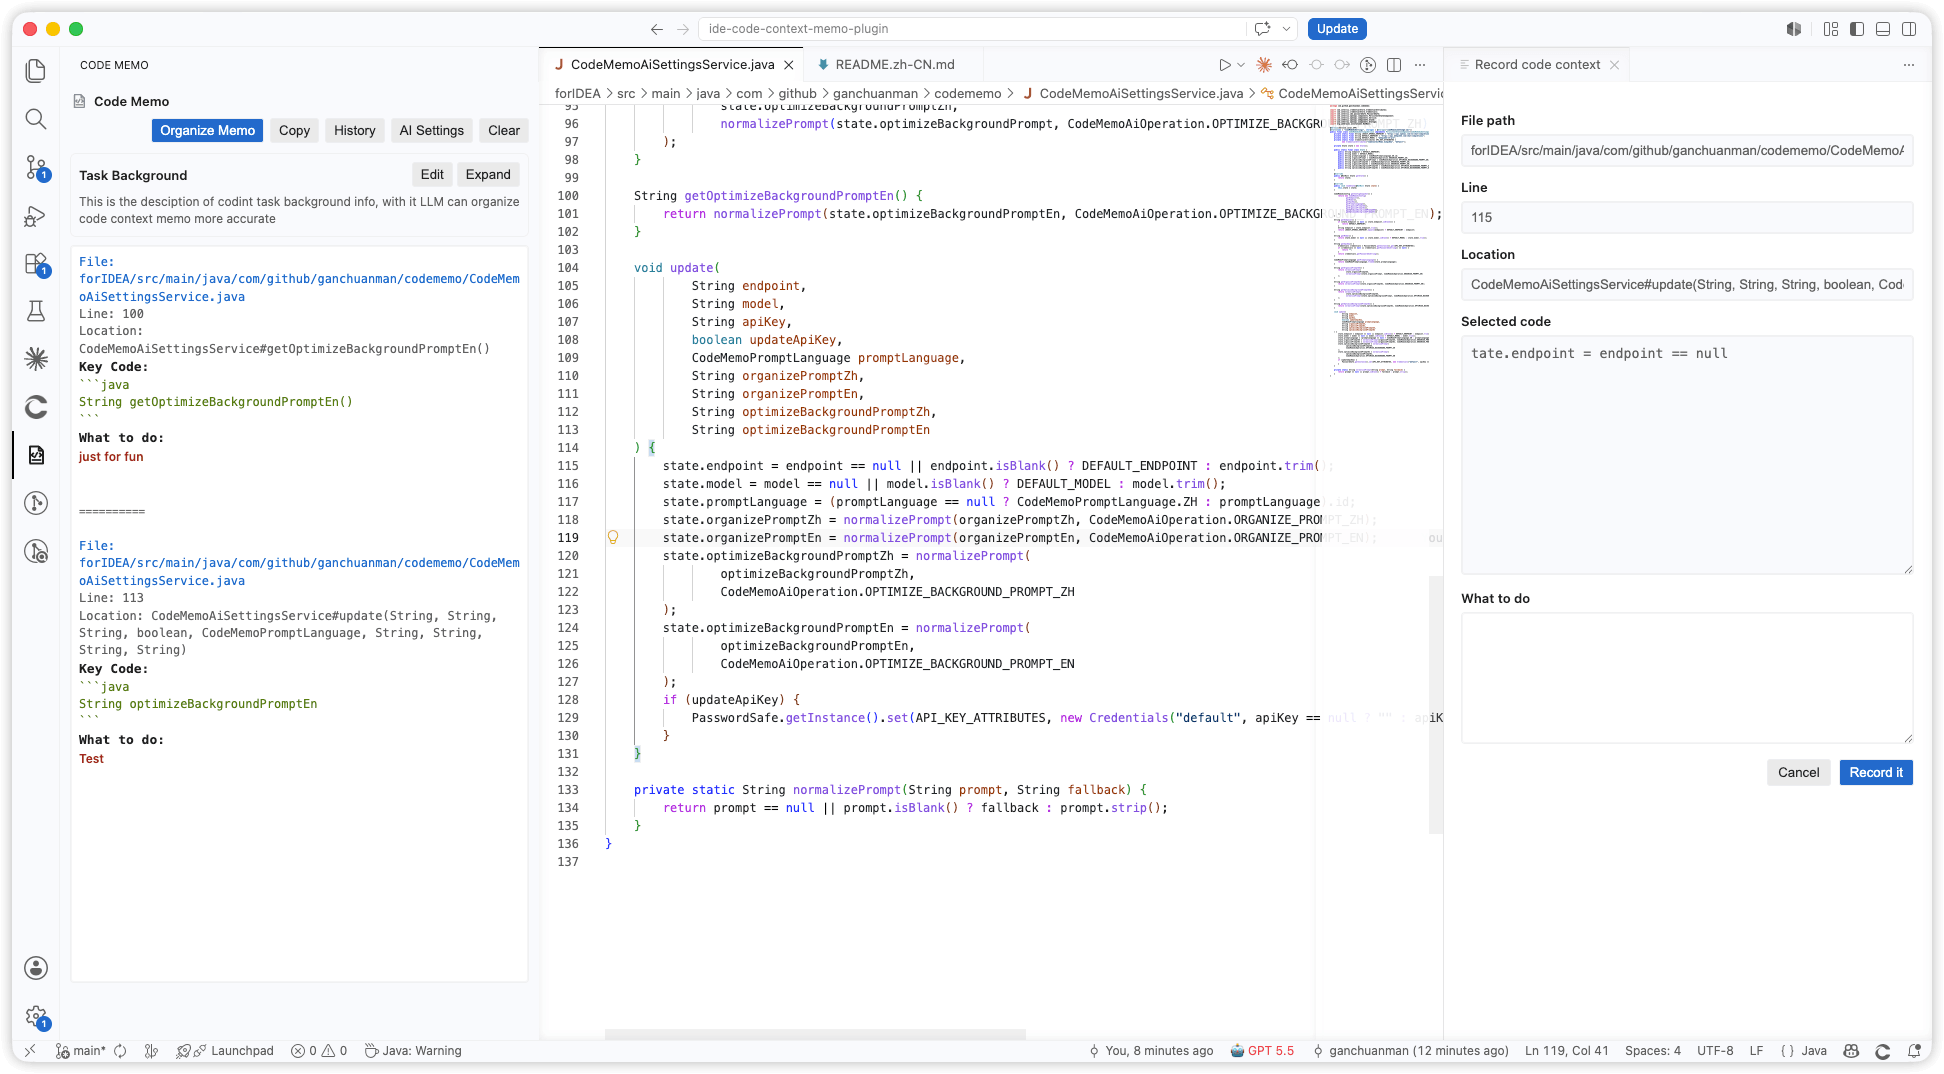This screenshot has width=1944, height=1074.
Task: Open the Extensions view
Action: (36, 264)
